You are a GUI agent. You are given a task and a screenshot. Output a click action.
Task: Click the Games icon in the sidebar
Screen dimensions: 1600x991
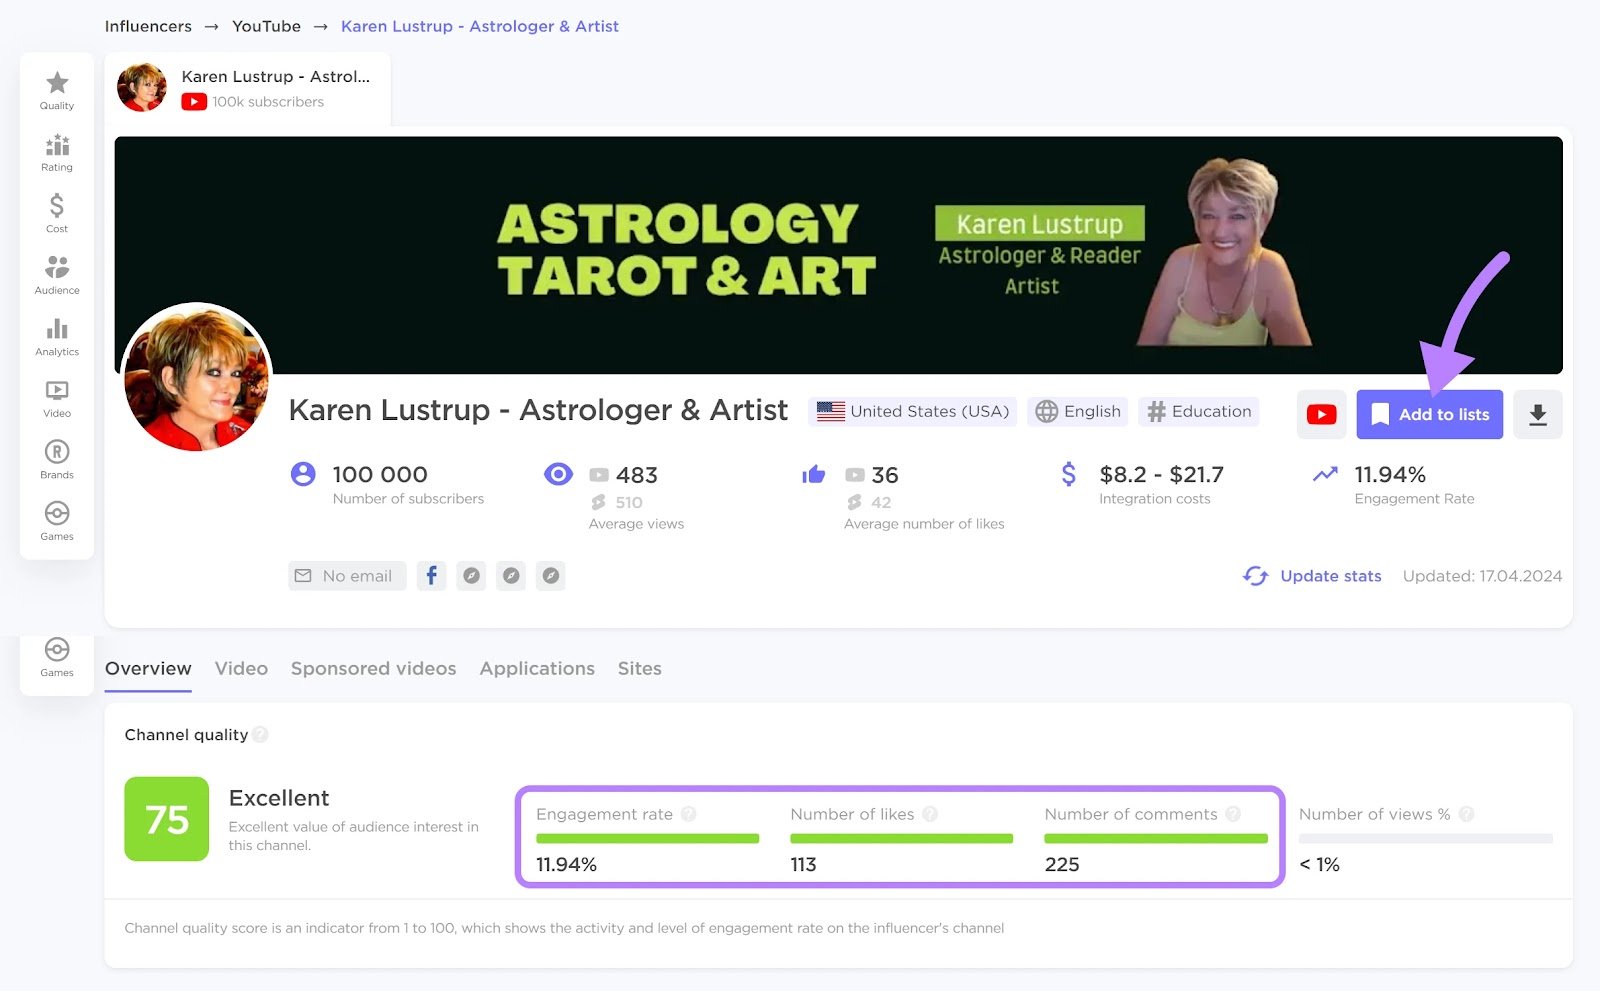pyautogui.click(x=56, y=520)
